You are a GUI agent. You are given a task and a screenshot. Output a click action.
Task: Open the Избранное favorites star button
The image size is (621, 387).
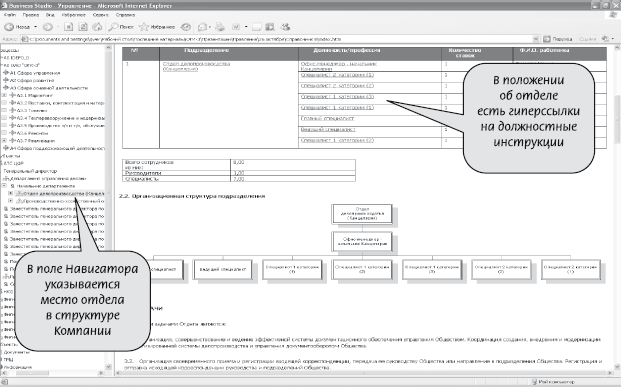click(157, 27)
